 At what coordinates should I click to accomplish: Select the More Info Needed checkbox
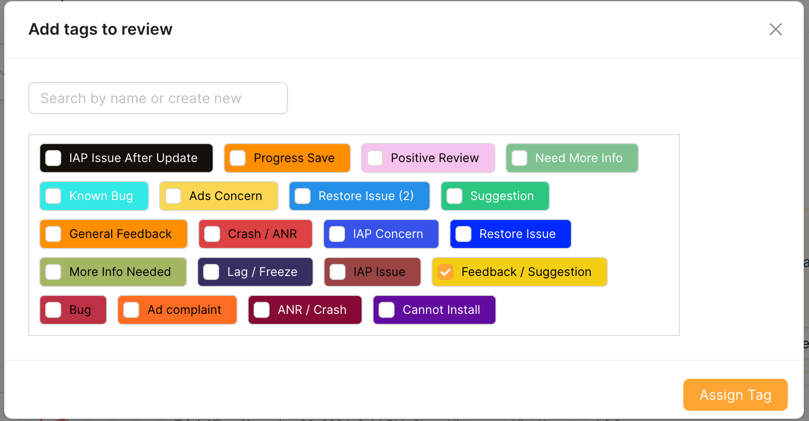[54, 272]
